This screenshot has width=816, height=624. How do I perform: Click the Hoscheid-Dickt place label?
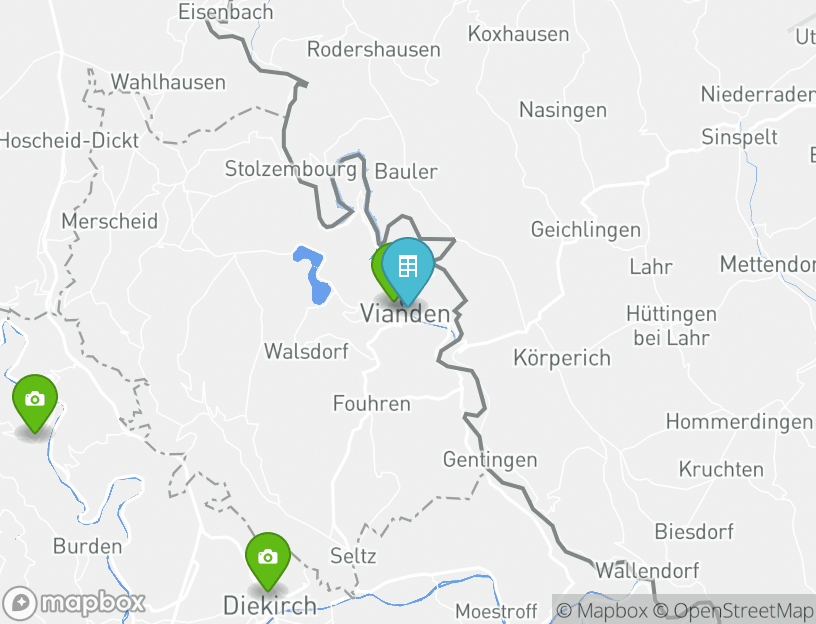(x=69, y=141)
